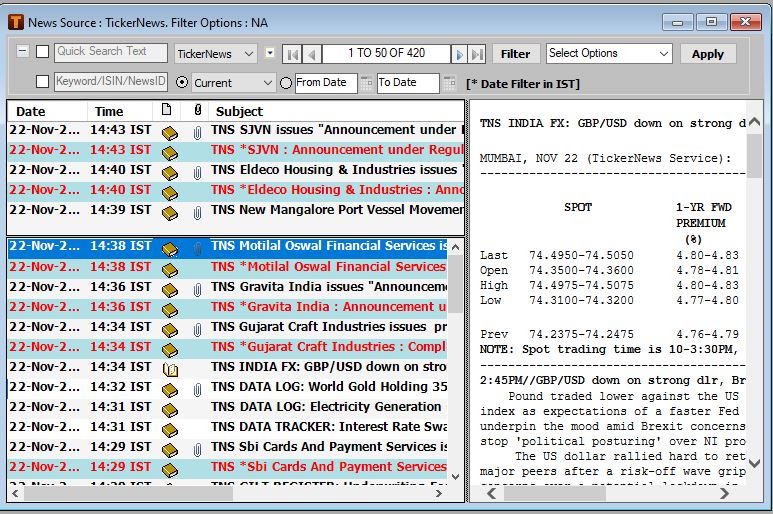Open the TickerNews source dropdown
Image resolution: width=773 pixels, height=514 pixels.
215,54
